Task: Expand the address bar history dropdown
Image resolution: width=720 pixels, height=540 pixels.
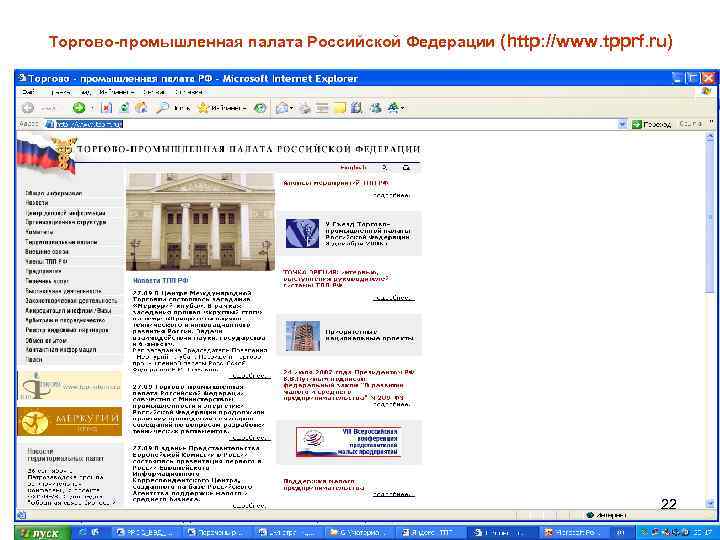Action: (622, 124)
